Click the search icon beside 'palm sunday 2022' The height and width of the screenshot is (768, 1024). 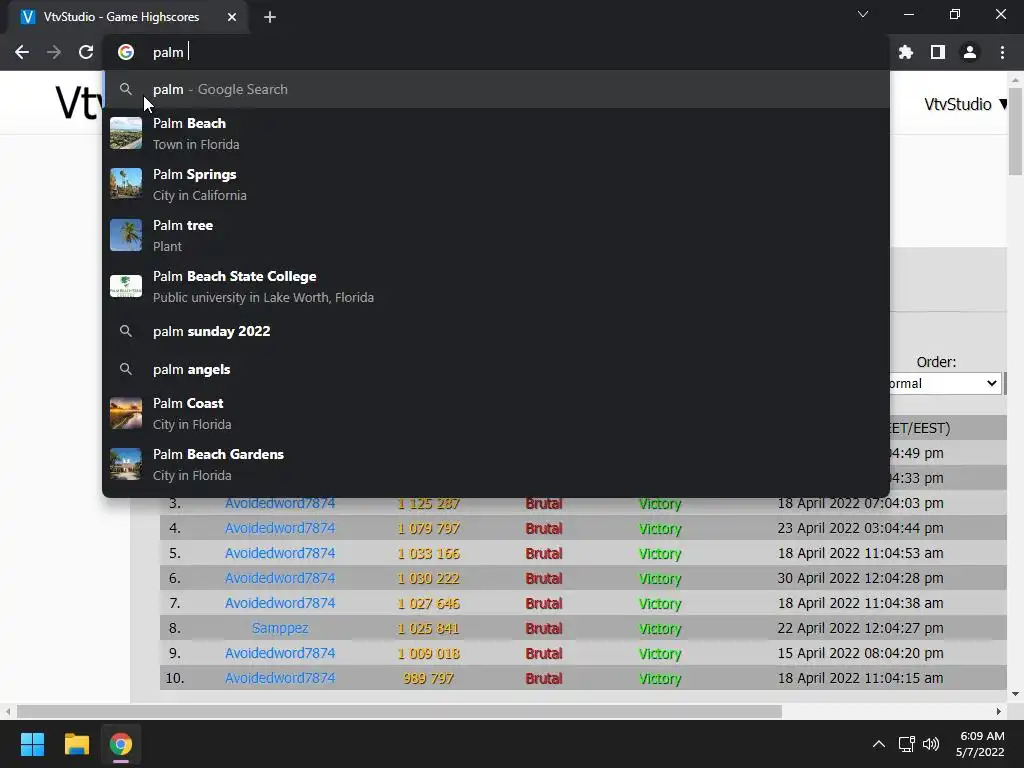click(x=126, y=331)
